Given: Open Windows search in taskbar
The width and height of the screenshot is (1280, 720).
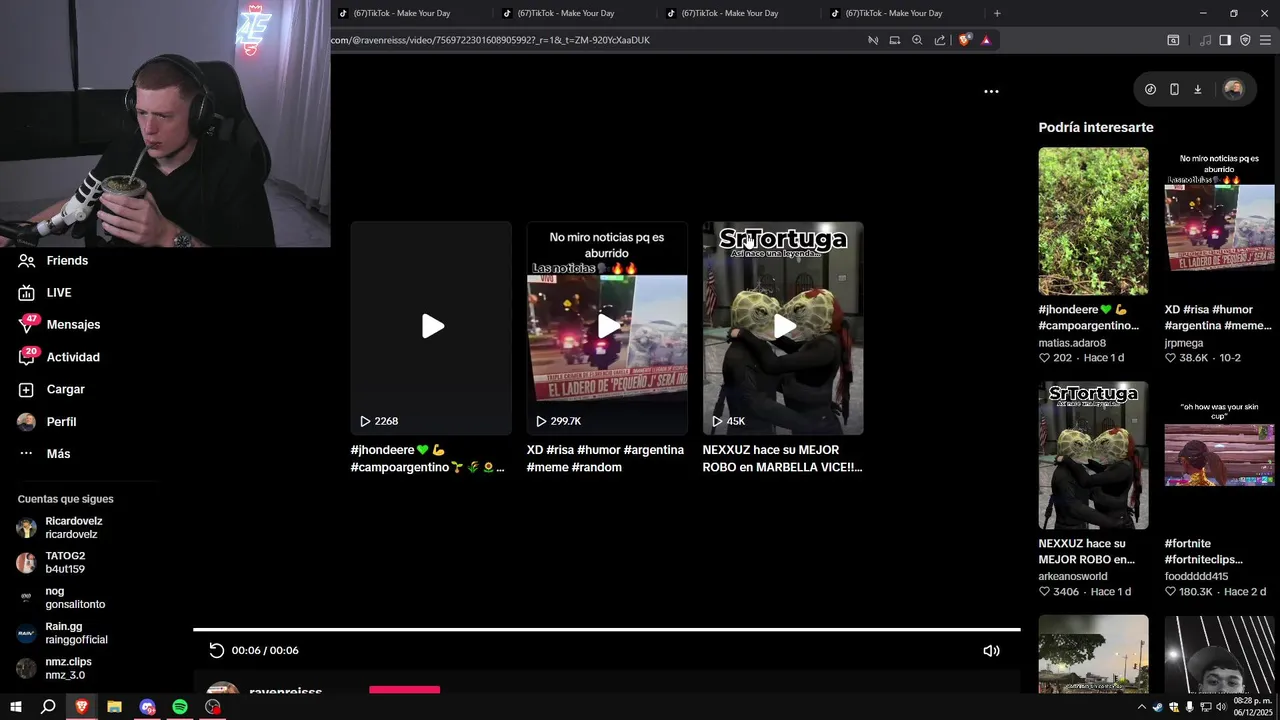Looking at the screenshot, I should coord(48,707).
